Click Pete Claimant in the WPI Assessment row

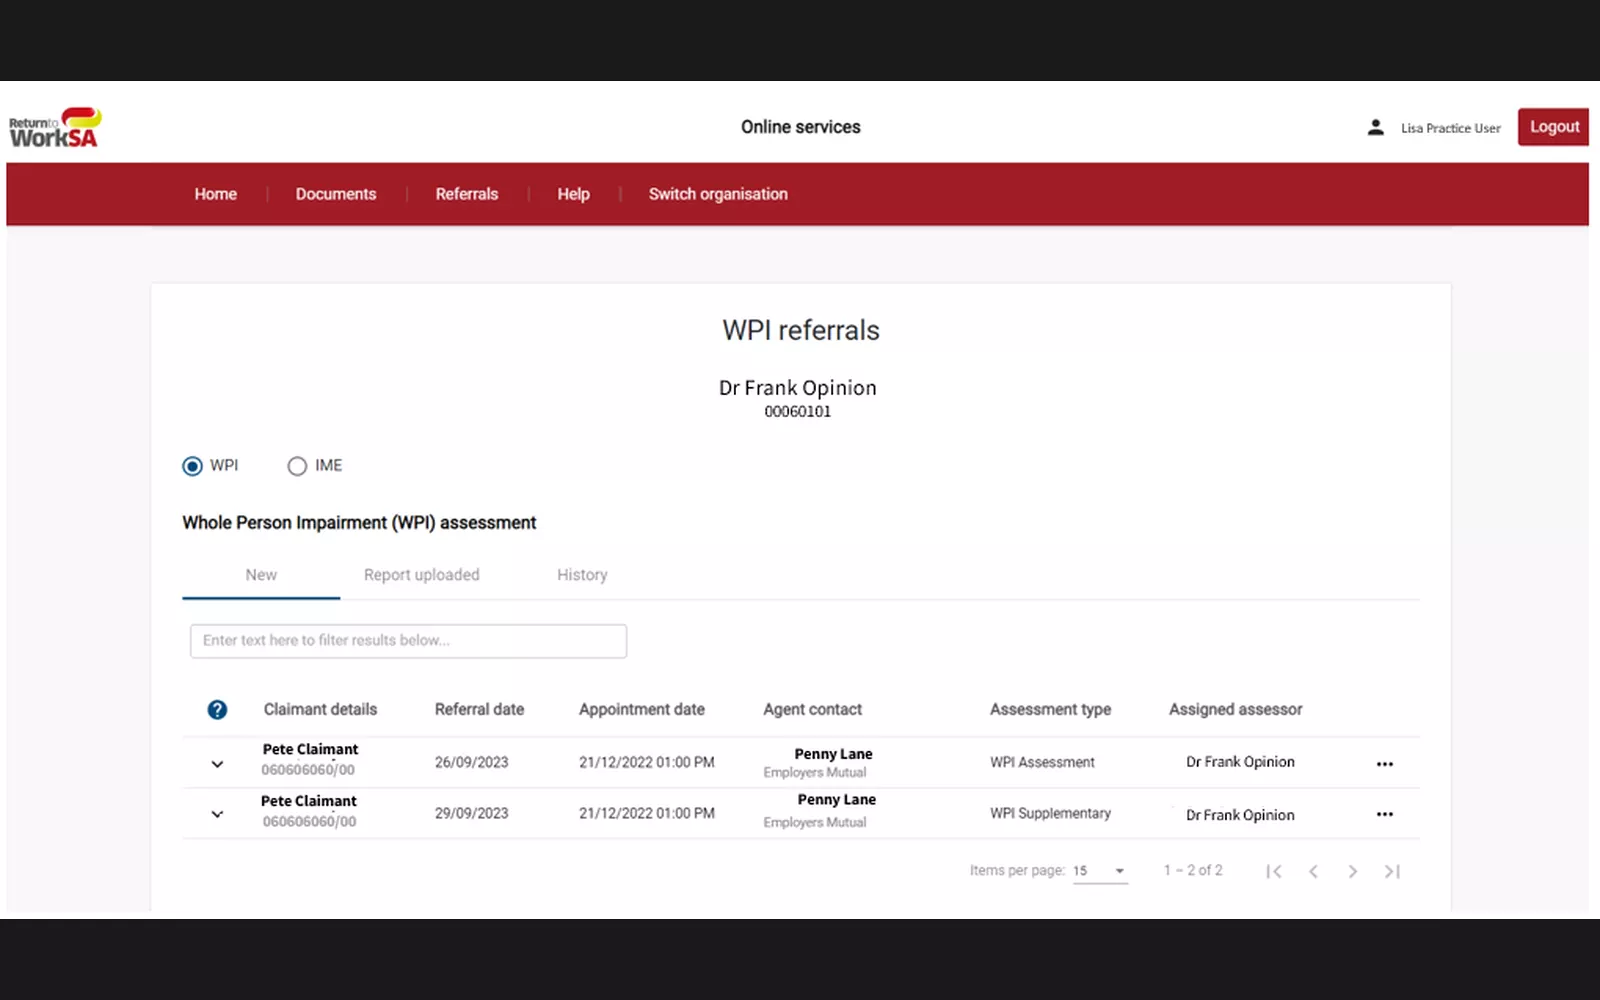[x=310, y=749]
